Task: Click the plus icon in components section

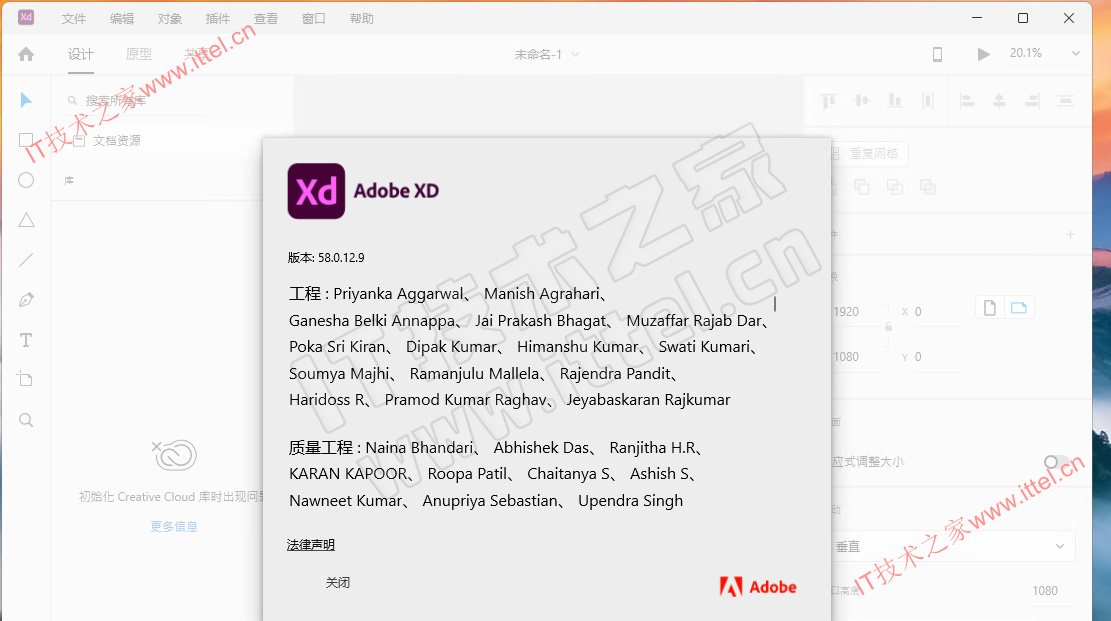Action: click(x=1070, y=235)
